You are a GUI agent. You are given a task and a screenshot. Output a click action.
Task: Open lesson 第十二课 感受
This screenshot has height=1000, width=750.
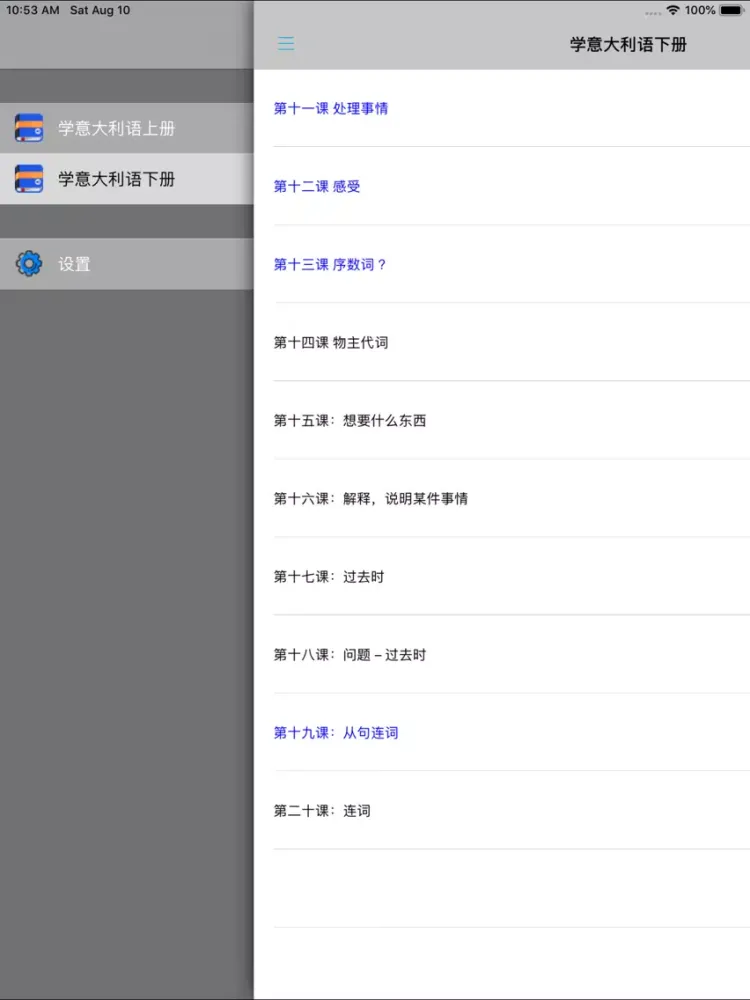(x=317, y=186)
